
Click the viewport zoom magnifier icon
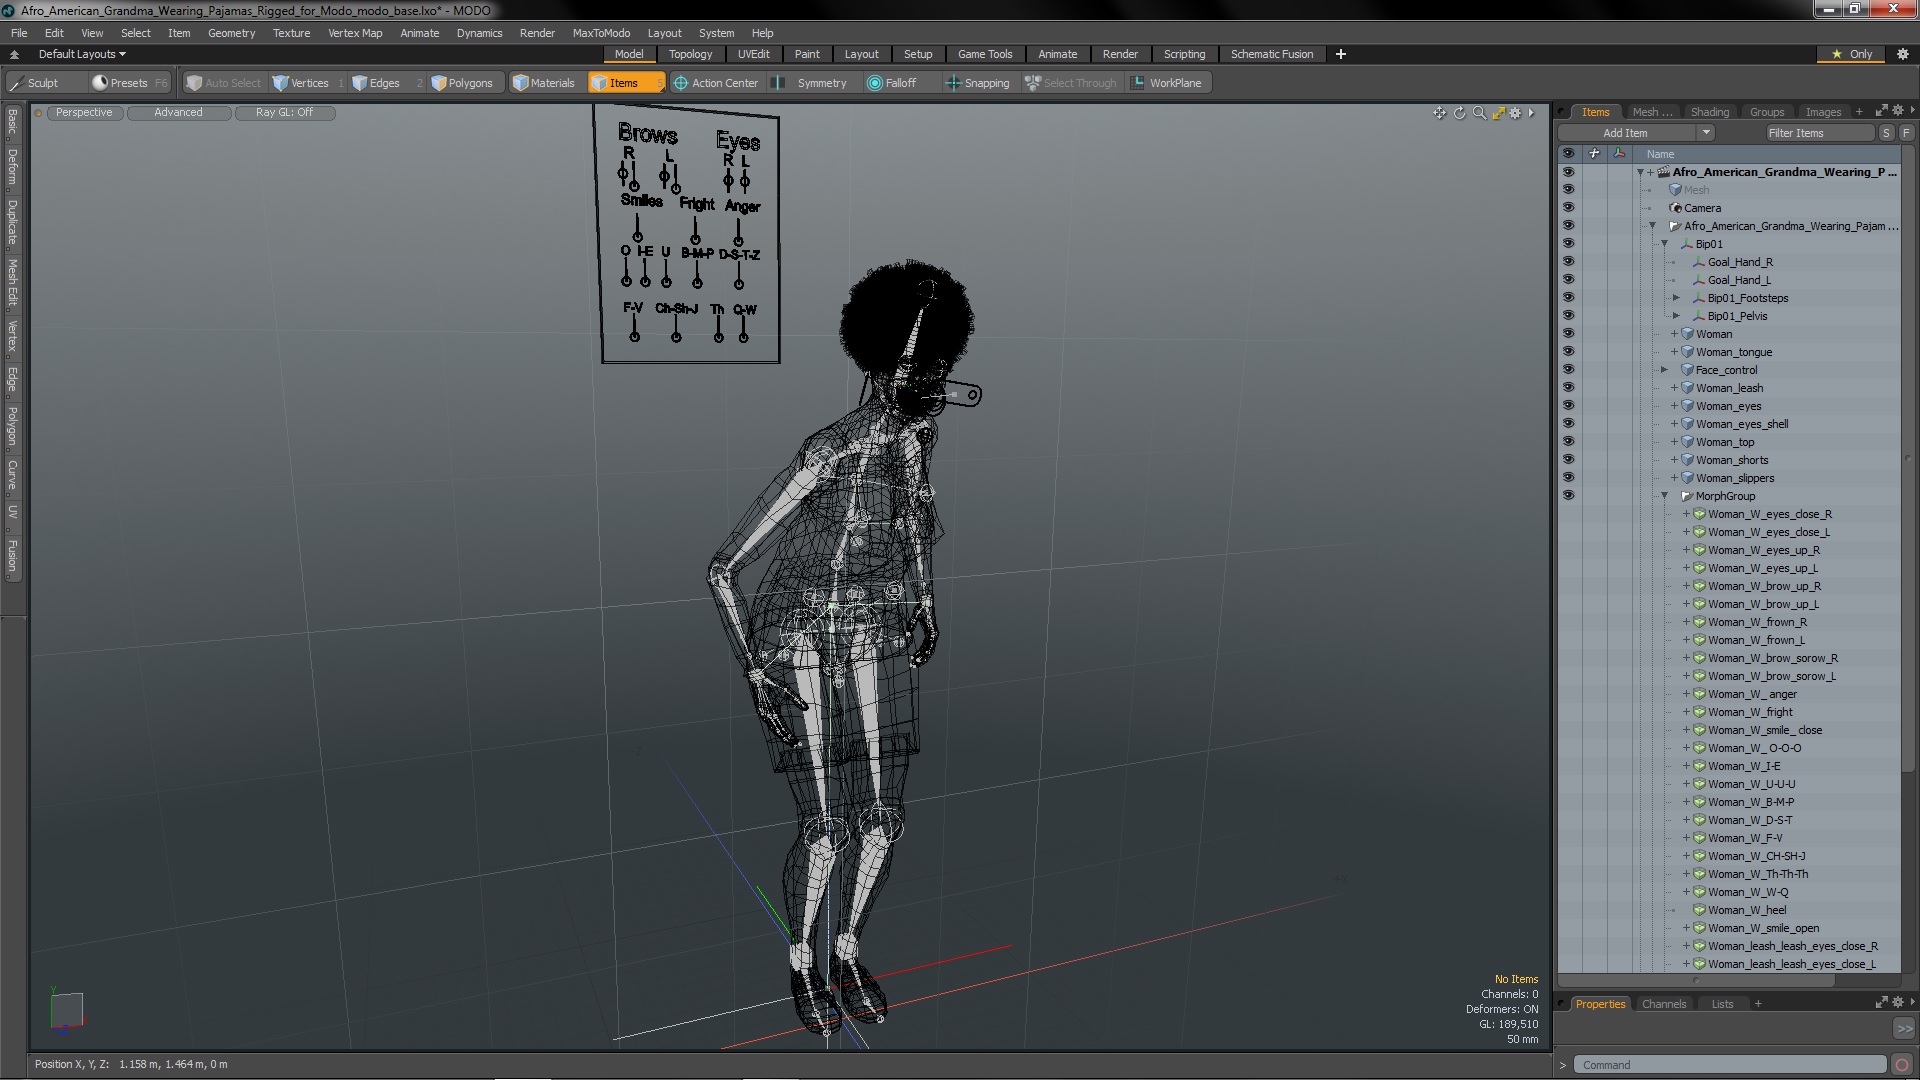click(1479, 113)
